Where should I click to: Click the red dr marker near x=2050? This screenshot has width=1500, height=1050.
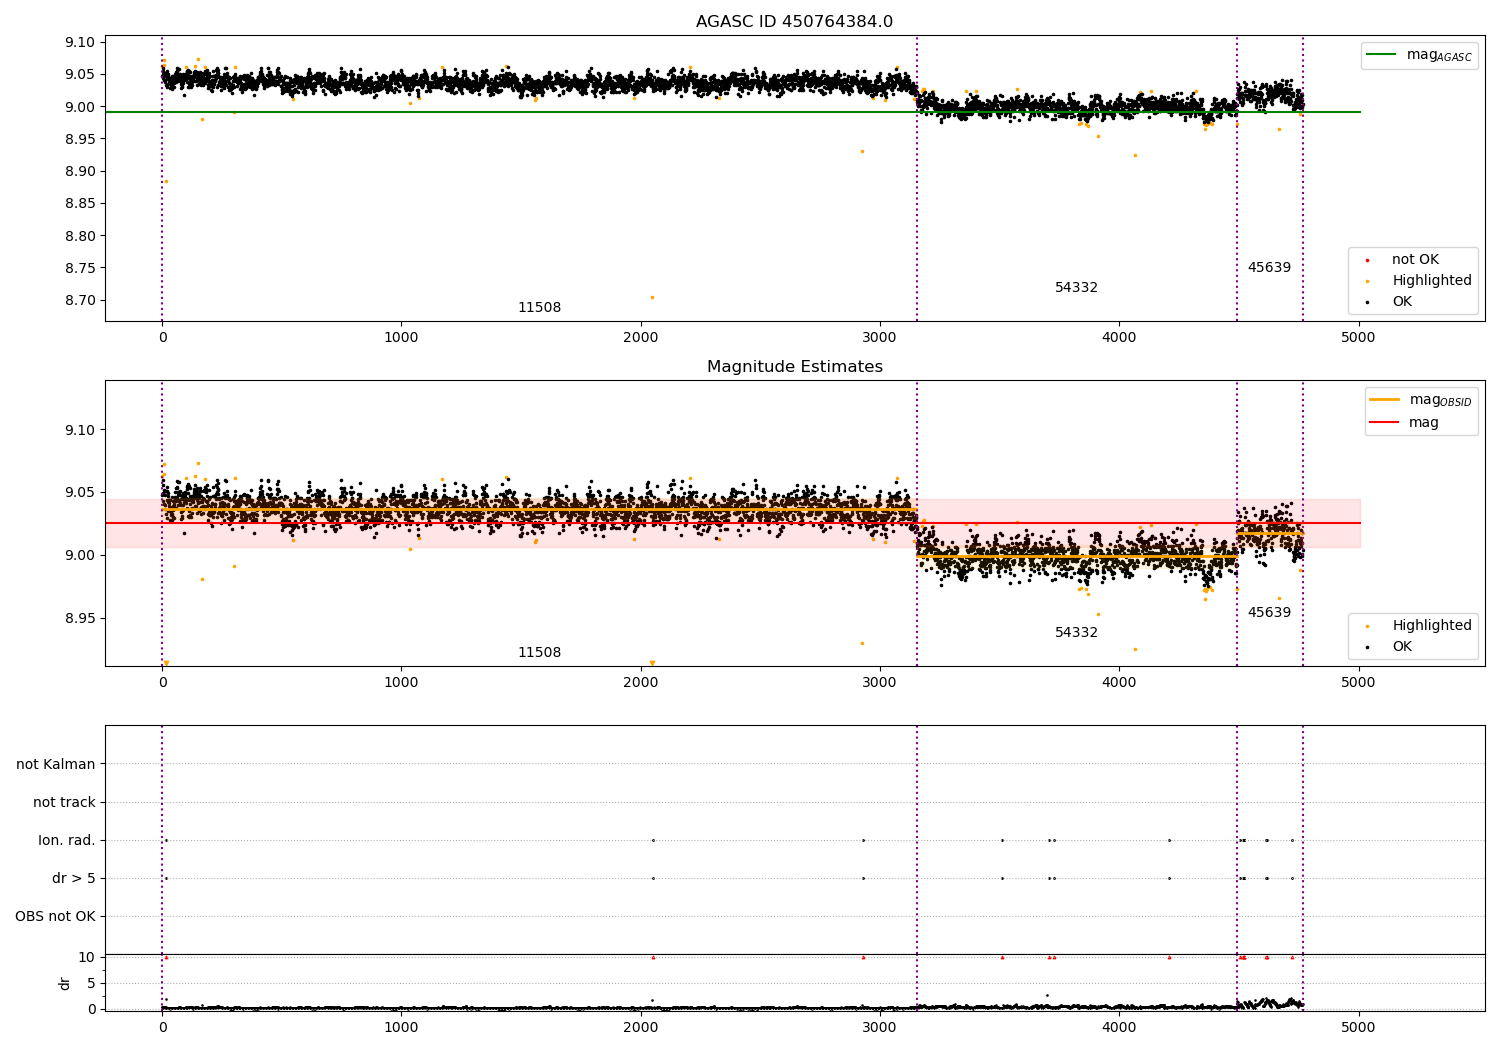pos(653,957)
